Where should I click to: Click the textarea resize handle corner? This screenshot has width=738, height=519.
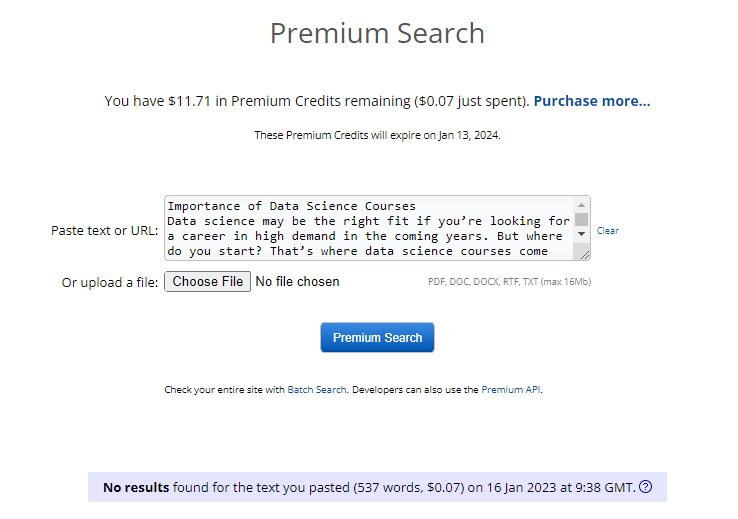click(x=584, y=253)
